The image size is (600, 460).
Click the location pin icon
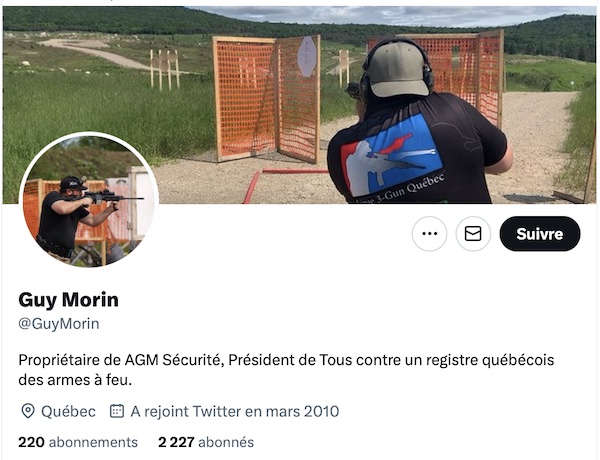pyautogui.click(x=28, y=411)
